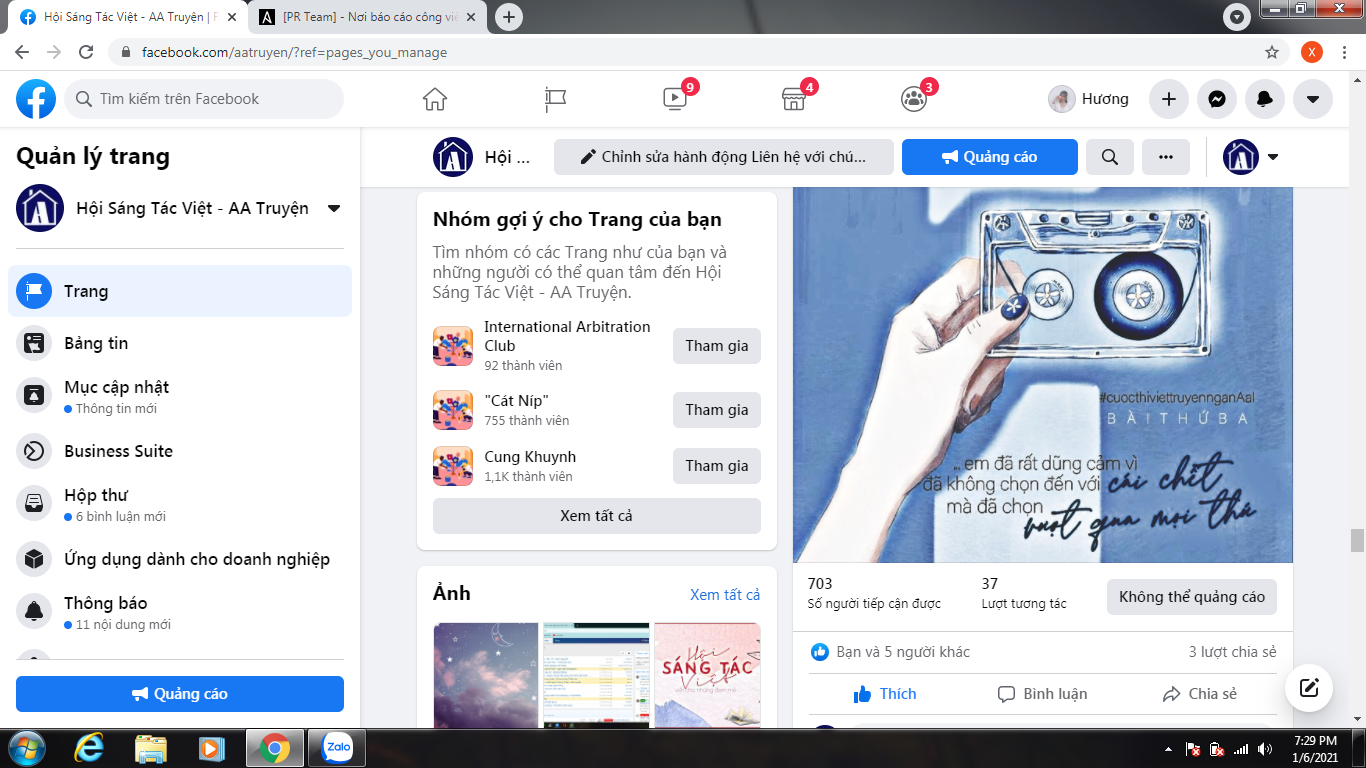Click International Arbitration Club group name
Viewport: 1366px width, 768px height.
[567, 336]
